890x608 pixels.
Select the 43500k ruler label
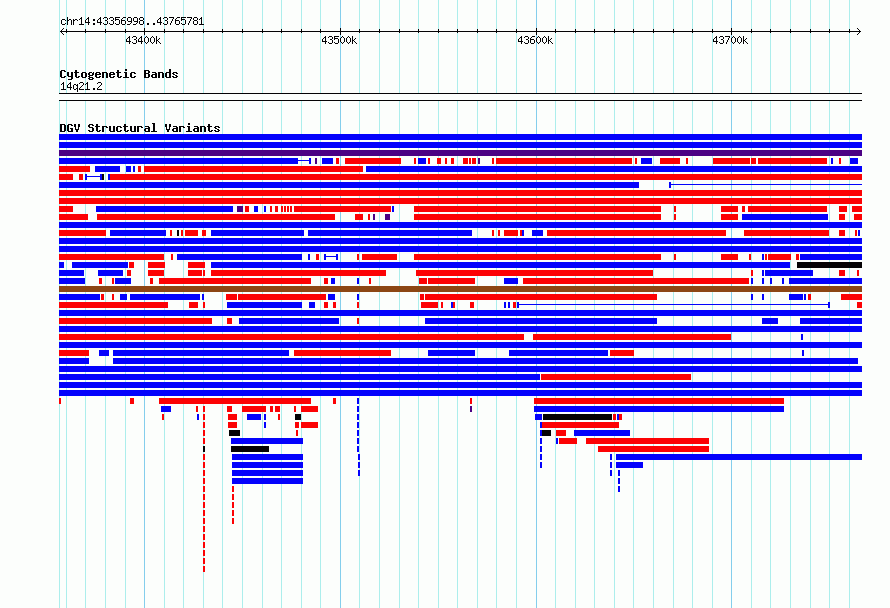click(x=339, y=40)
